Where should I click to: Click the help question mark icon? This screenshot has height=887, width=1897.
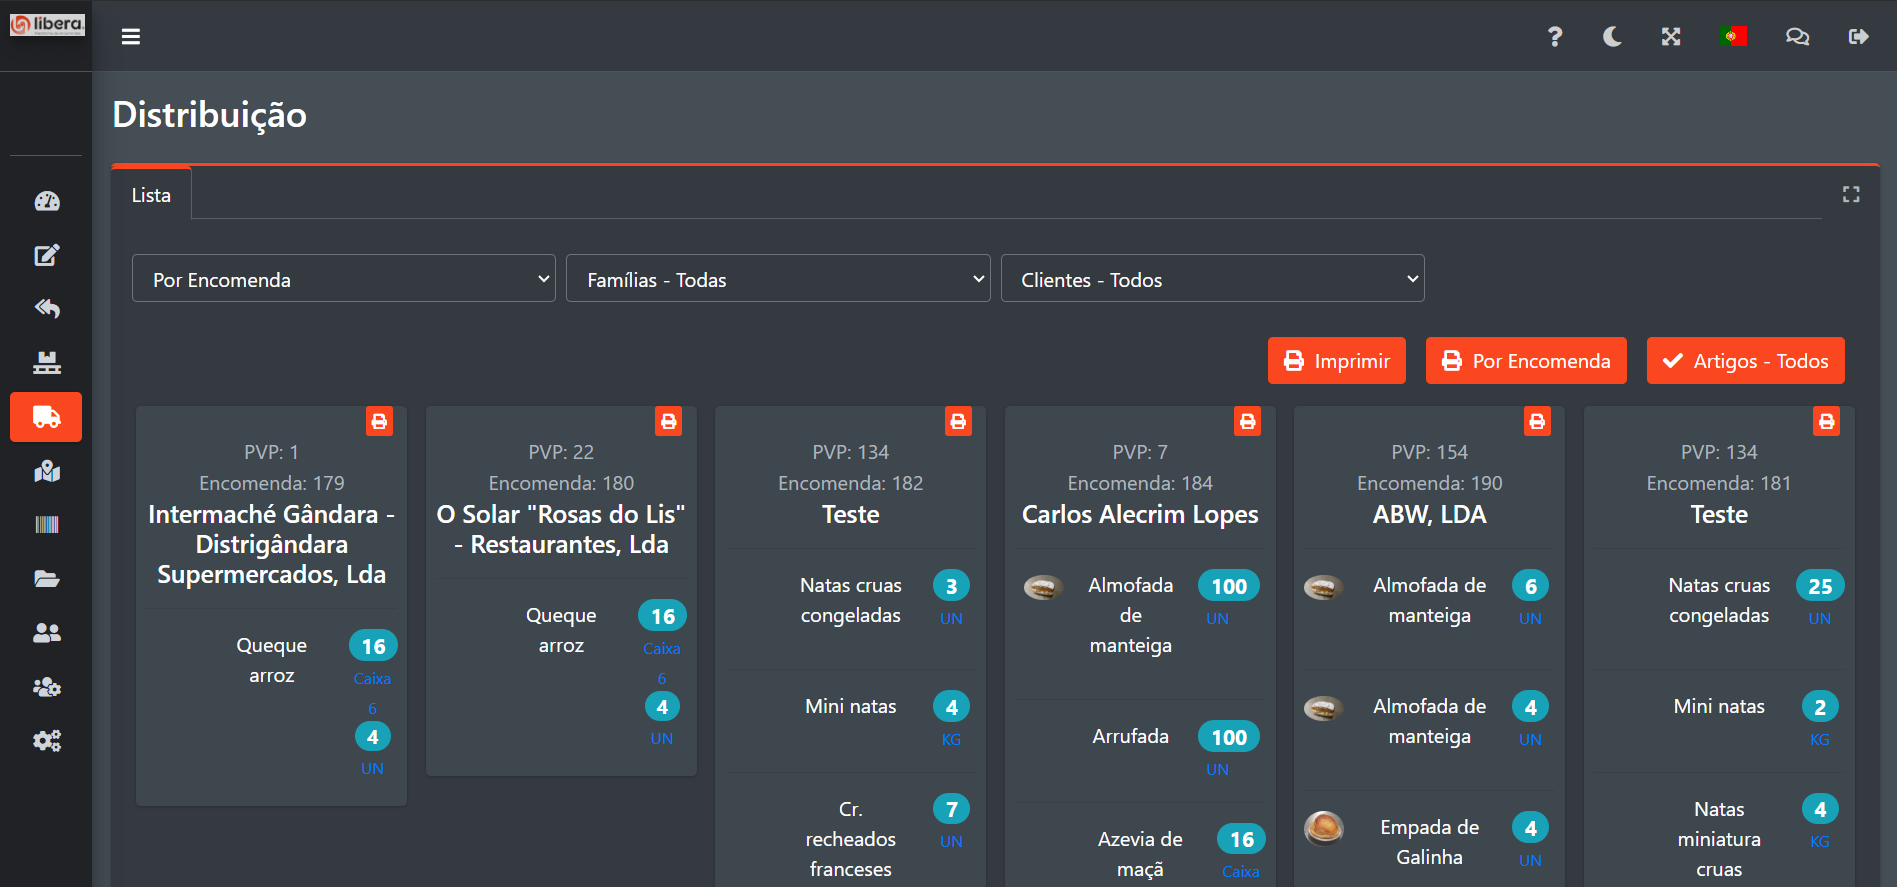point(1554,37)
